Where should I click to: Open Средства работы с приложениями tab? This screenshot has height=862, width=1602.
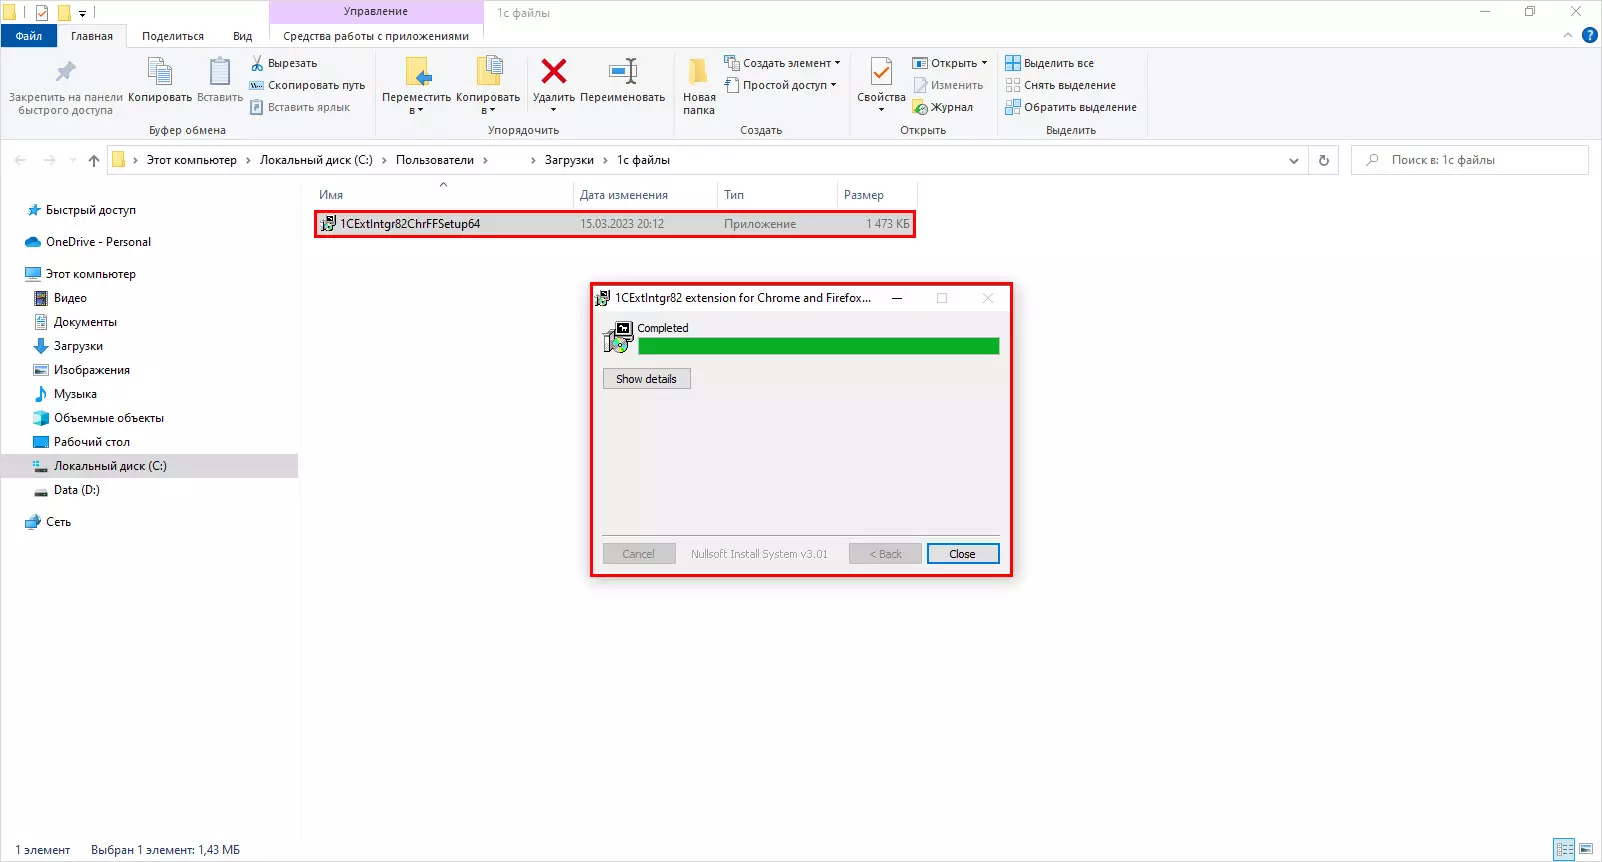point(376,36)
